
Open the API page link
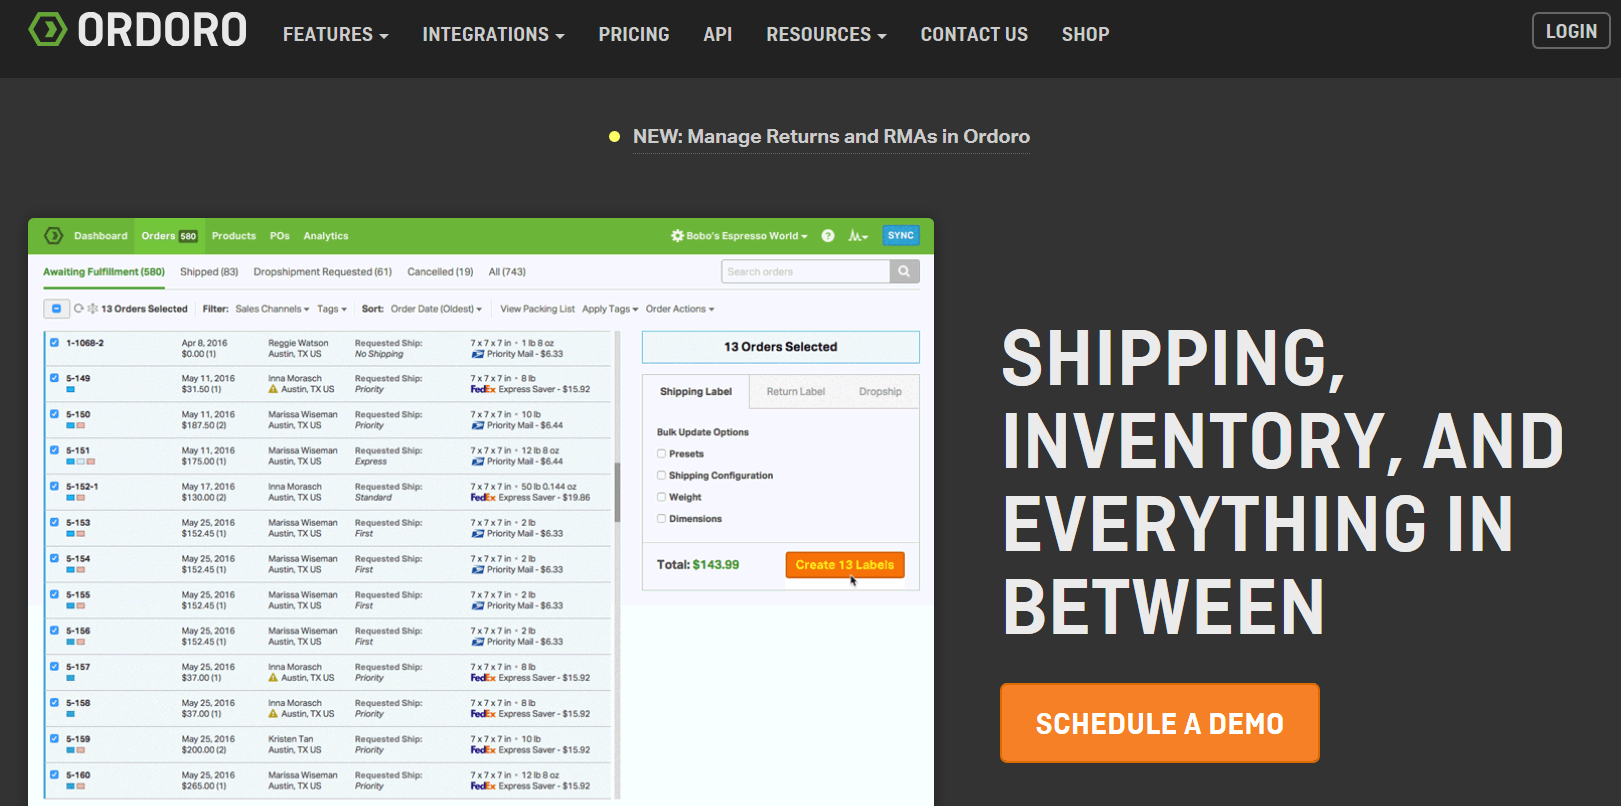point(718,34)
